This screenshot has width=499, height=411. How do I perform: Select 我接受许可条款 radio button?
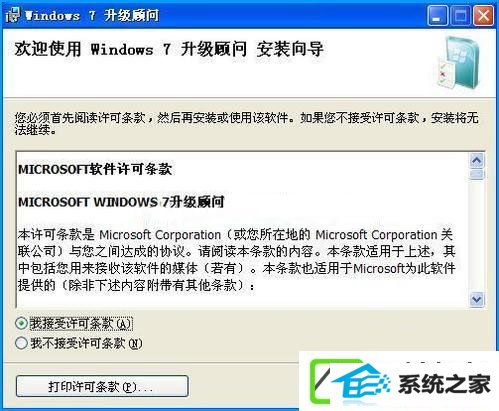click(x=21, y=323)
